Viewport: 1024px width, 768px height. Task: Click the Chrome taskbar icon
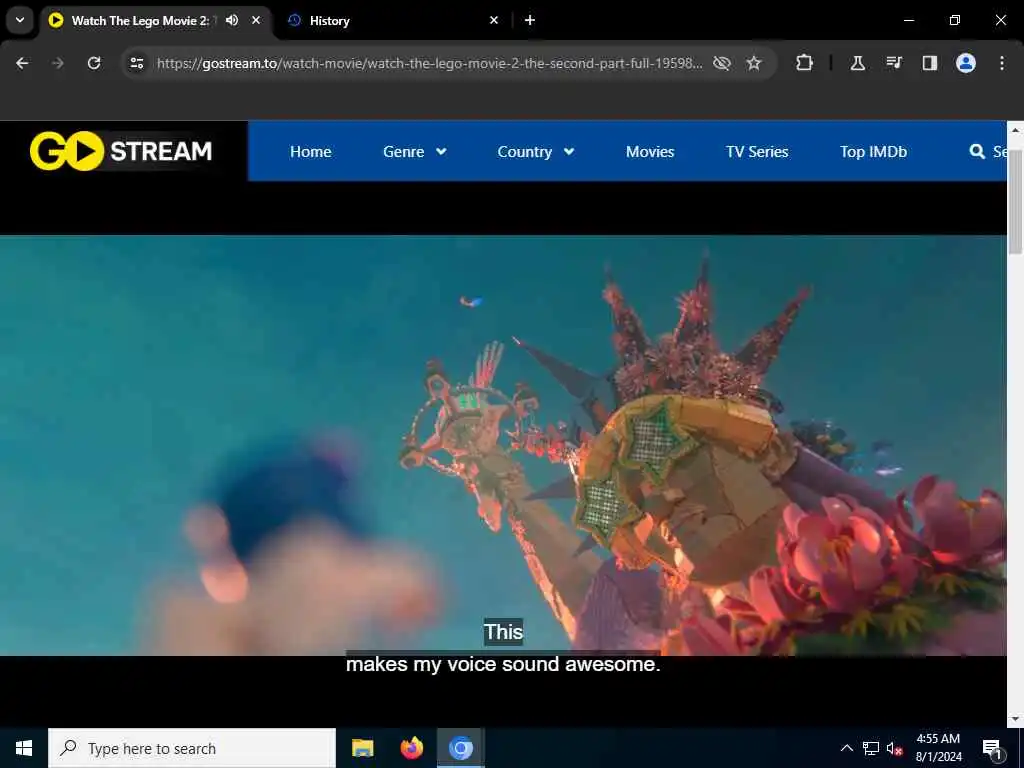pos(460,748)
